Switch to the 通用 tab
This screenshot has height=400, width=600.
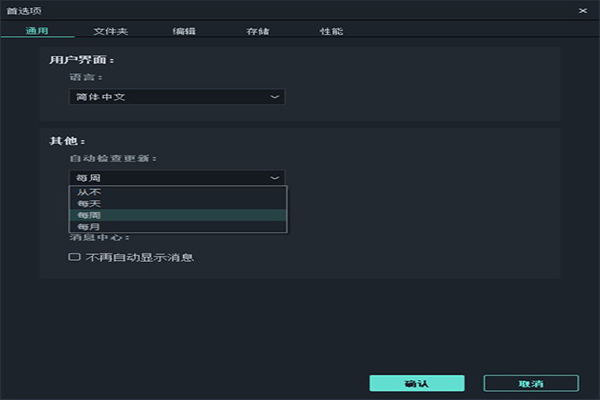[37, 32]
